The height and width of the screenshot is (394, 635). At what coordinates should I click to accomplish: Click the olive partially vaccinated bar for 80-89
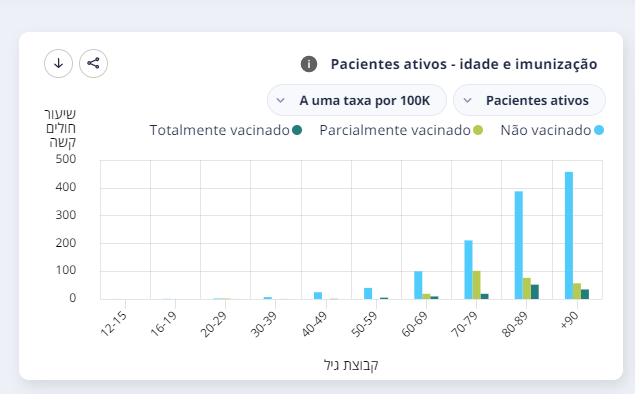527,288
